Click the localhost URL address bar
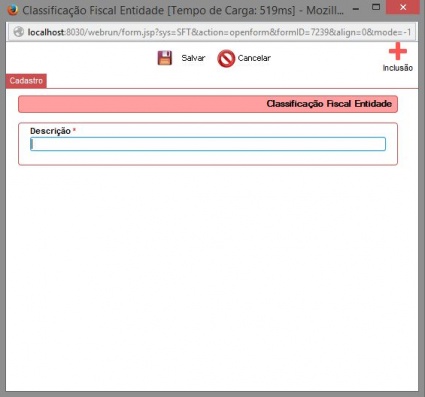The image size is (425, 397). click(219, 32)
